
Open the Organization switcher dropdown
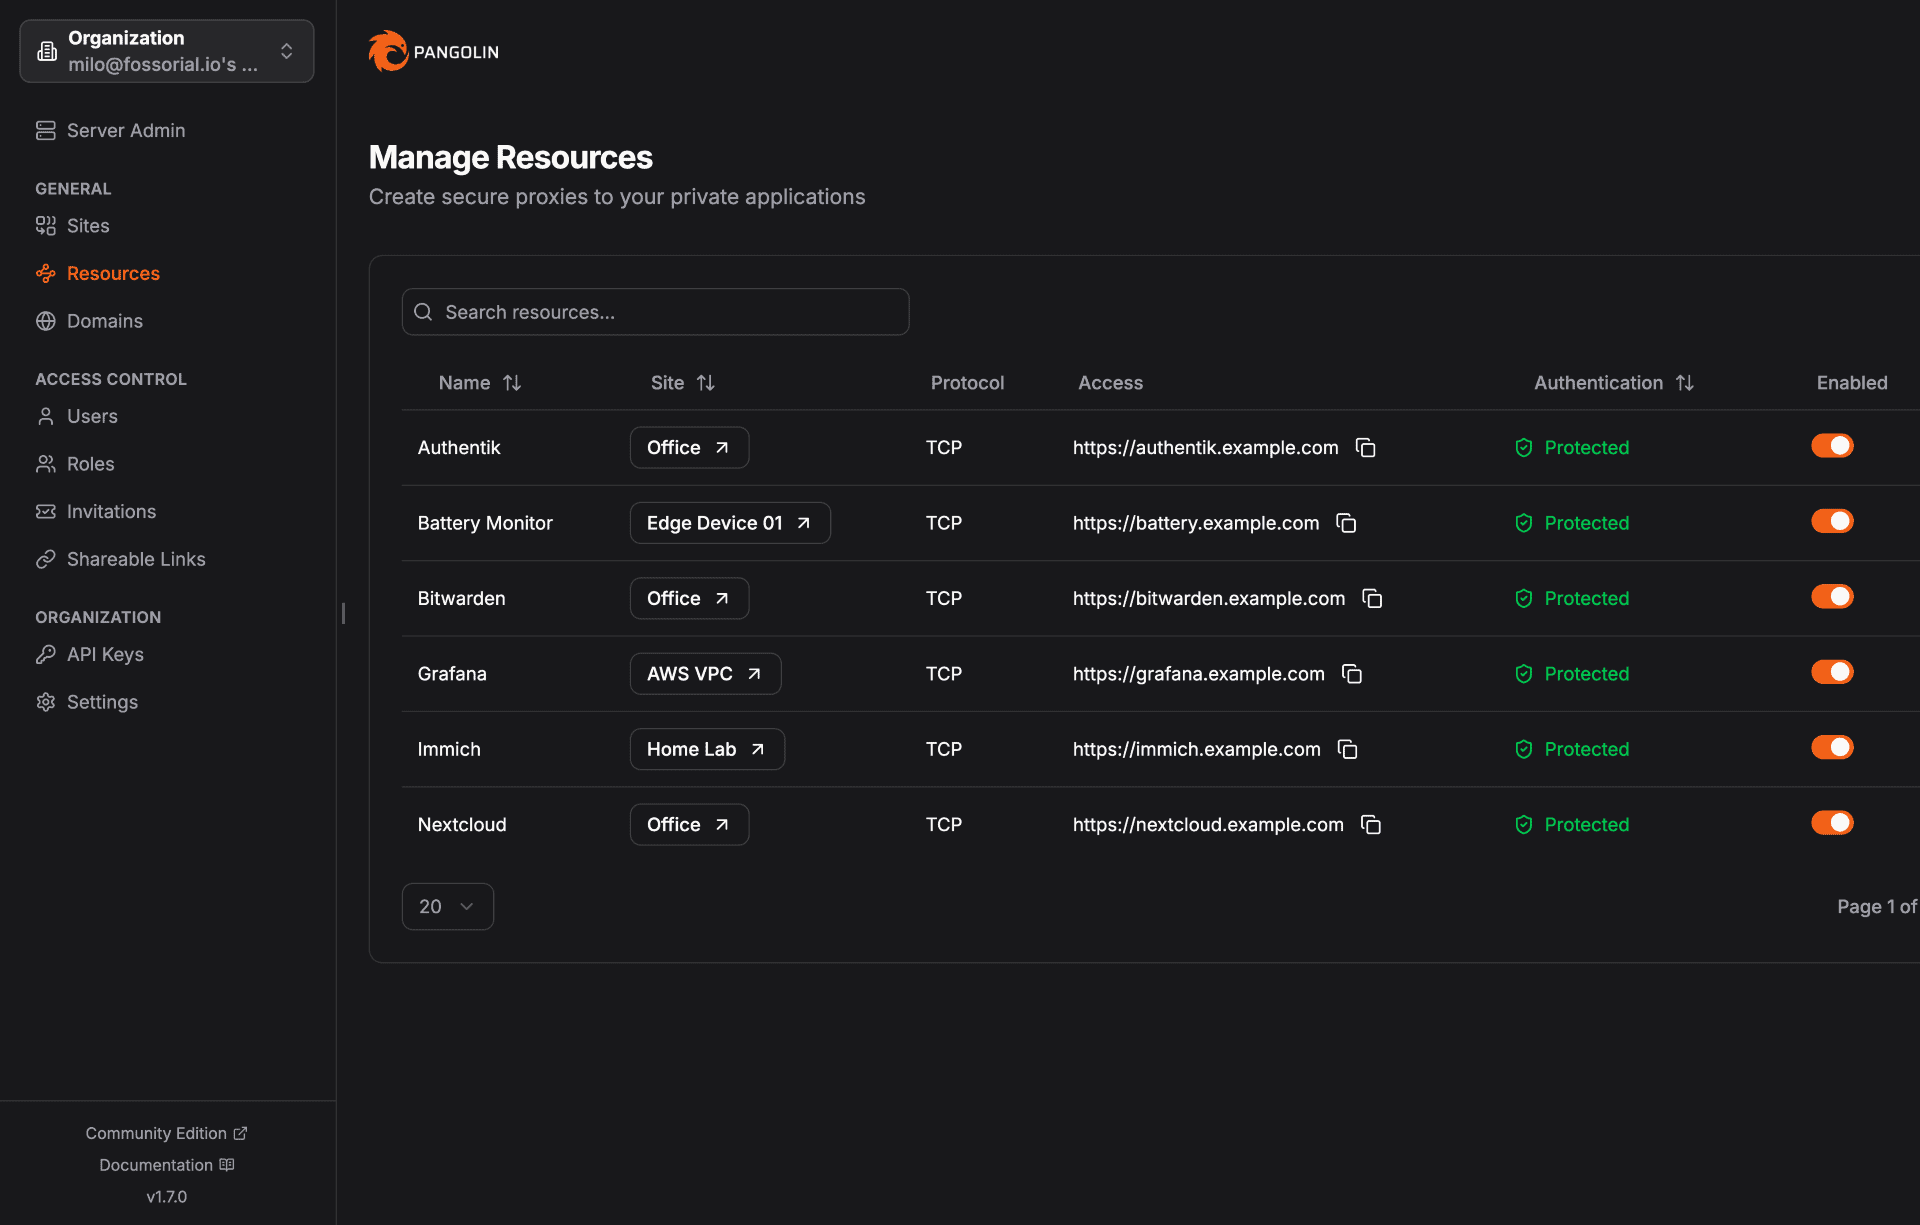pos(167,51)
